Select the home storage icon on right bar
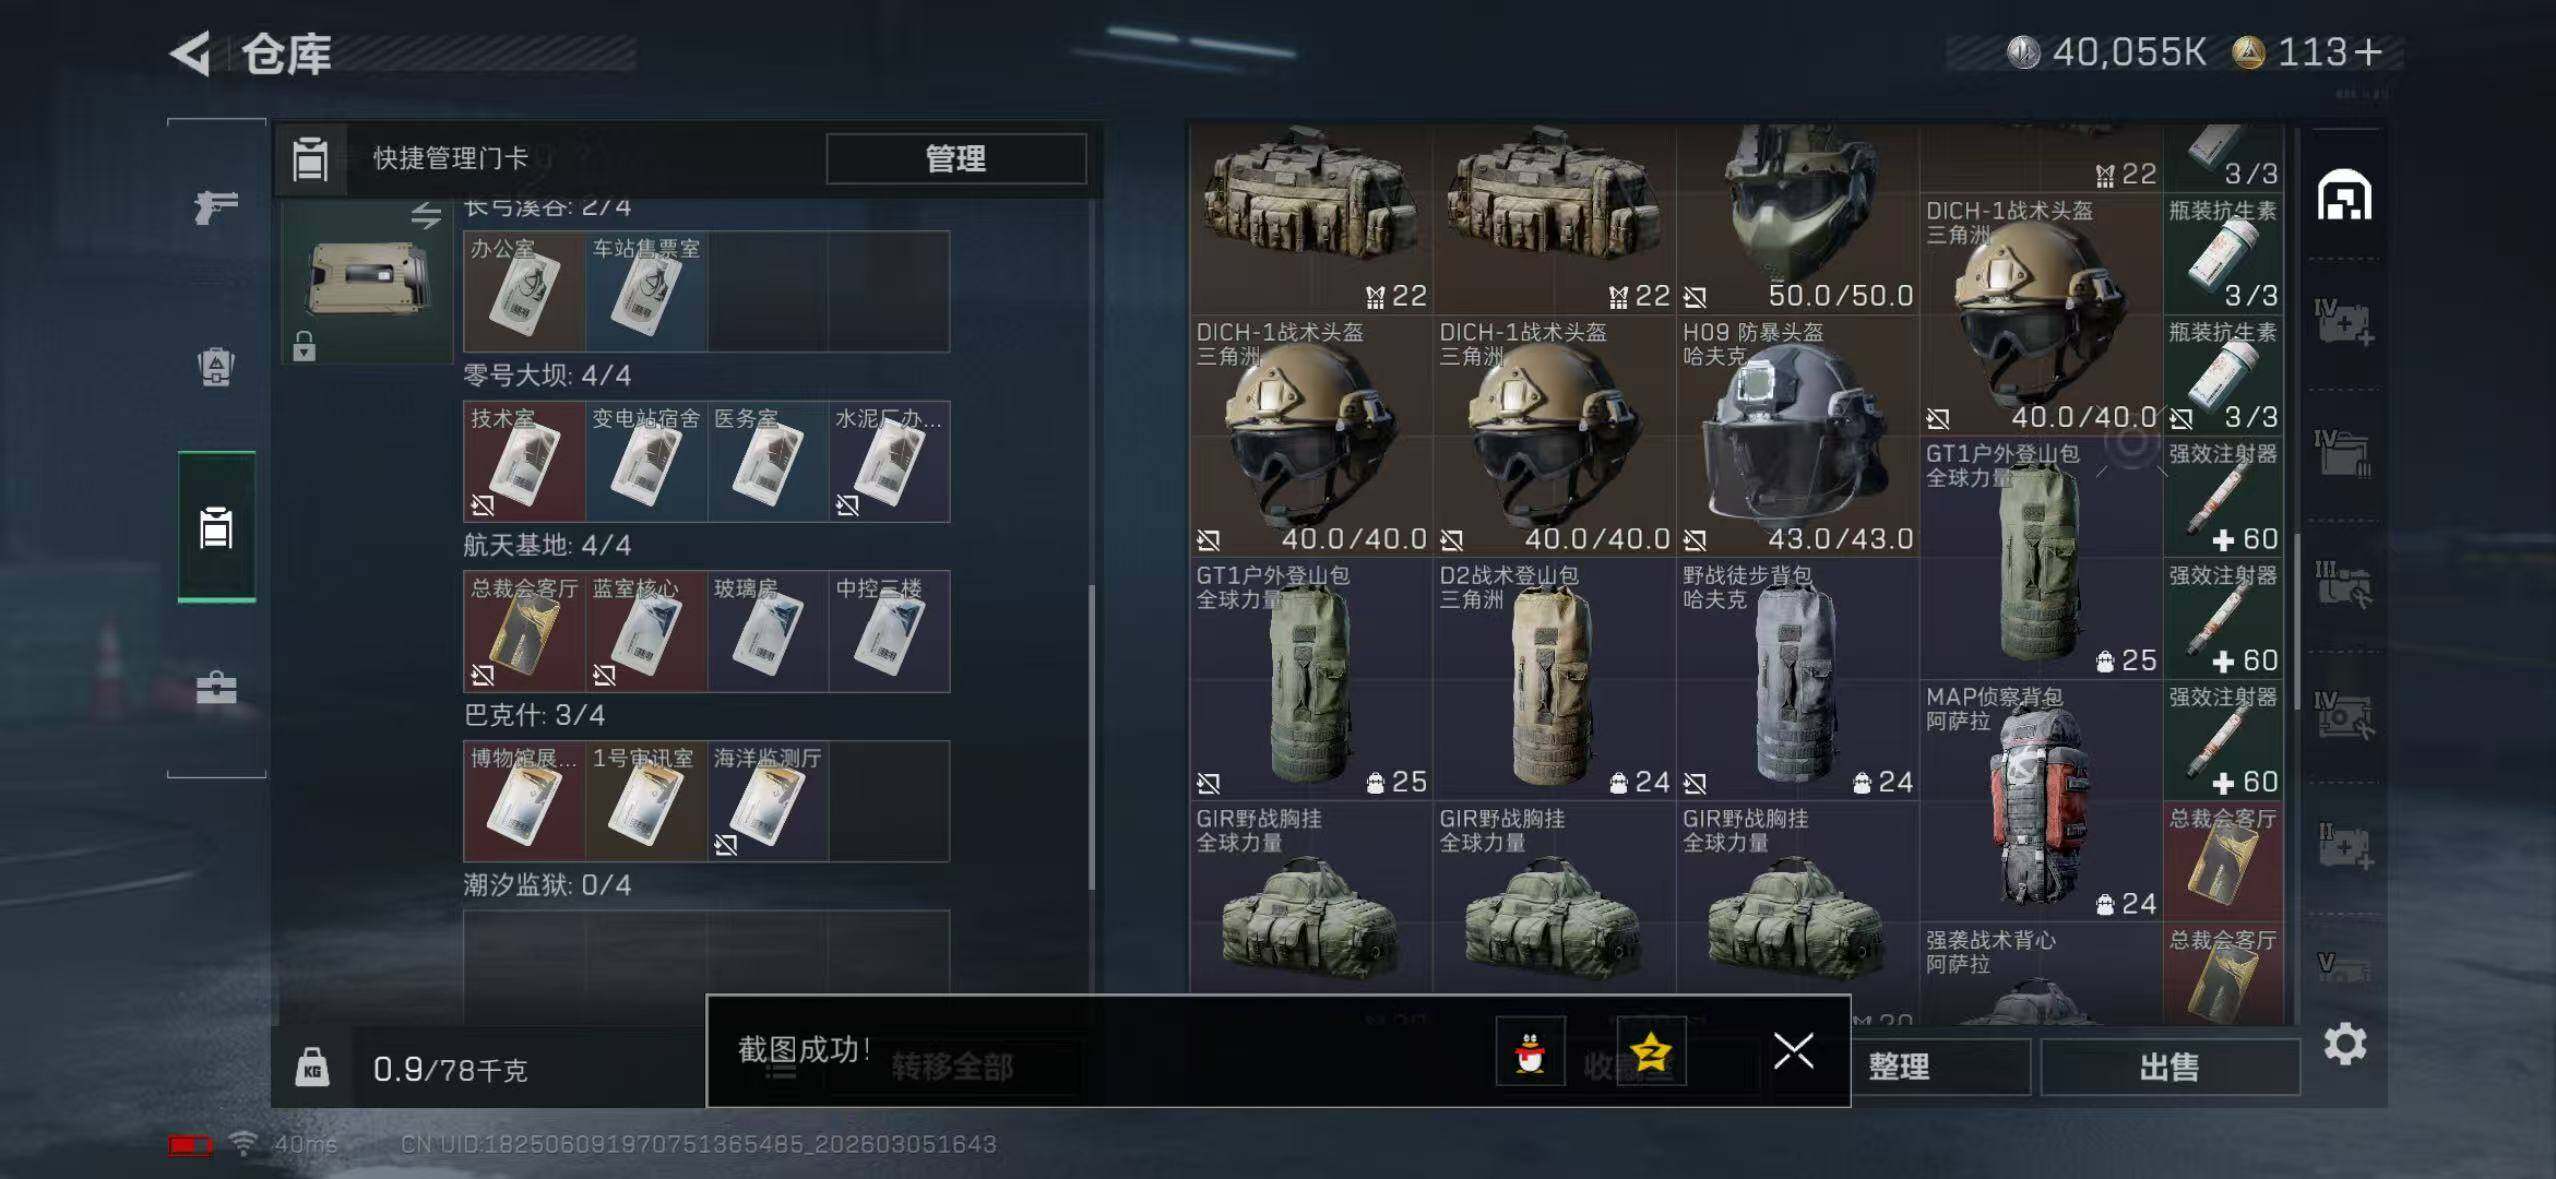2556x1179 pixels. [x=2344, y=195]
